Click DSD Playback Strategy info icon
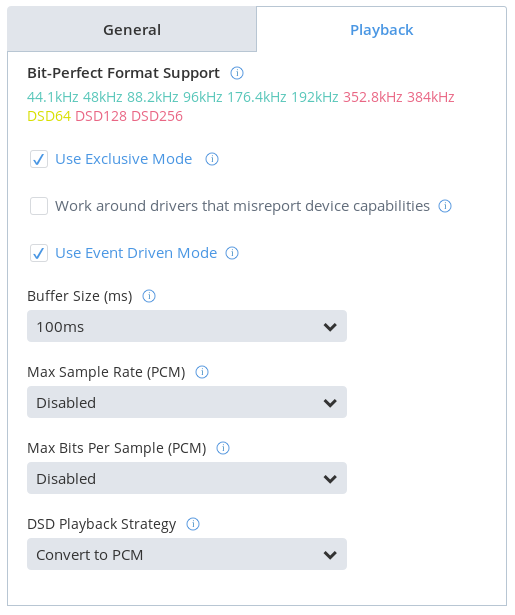The image size is (515, 615). (x=193, y=524)
